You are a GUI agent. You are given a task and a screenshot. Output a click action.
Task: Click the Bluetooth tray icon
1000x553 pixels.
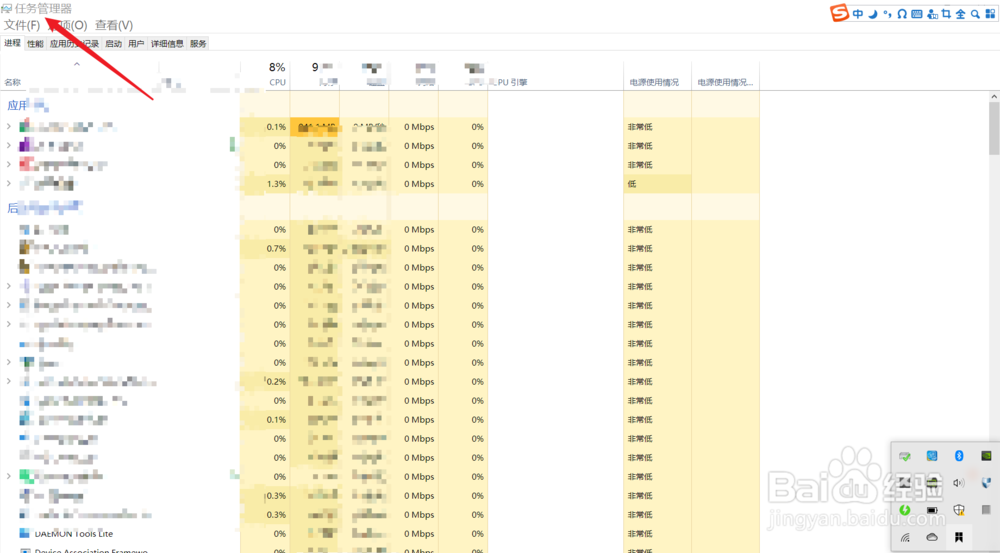coord(959,455)
